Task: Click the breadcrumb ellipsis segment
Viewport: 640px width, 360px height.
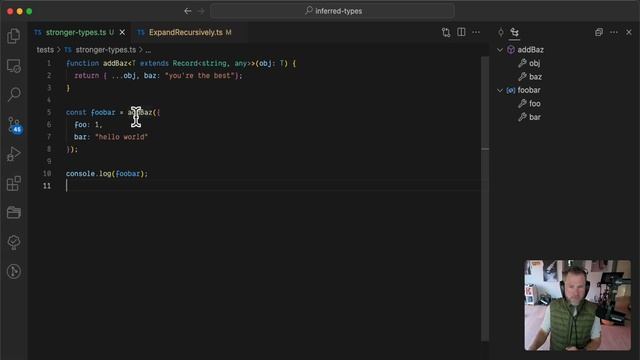Action: click(x=148, y=50)
